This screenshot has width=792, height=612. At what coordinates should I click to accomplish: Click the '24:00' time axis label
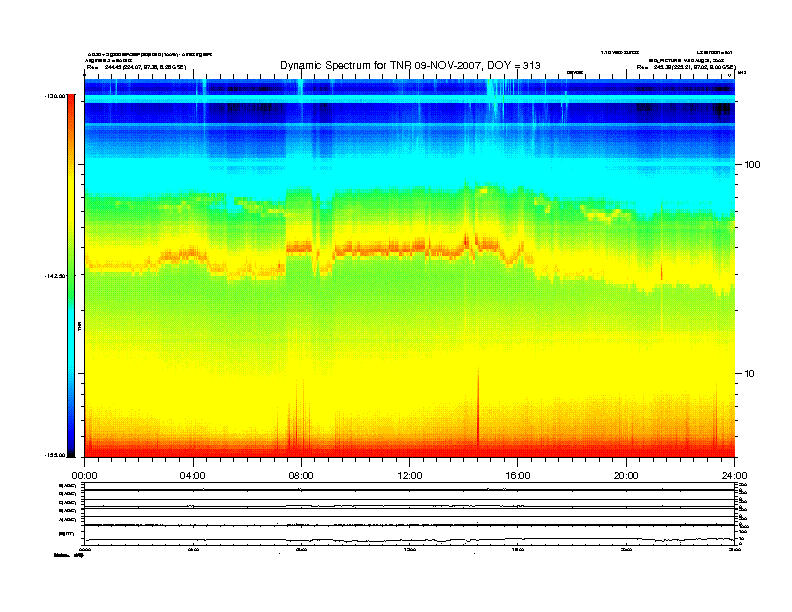(x=734, y=476)
